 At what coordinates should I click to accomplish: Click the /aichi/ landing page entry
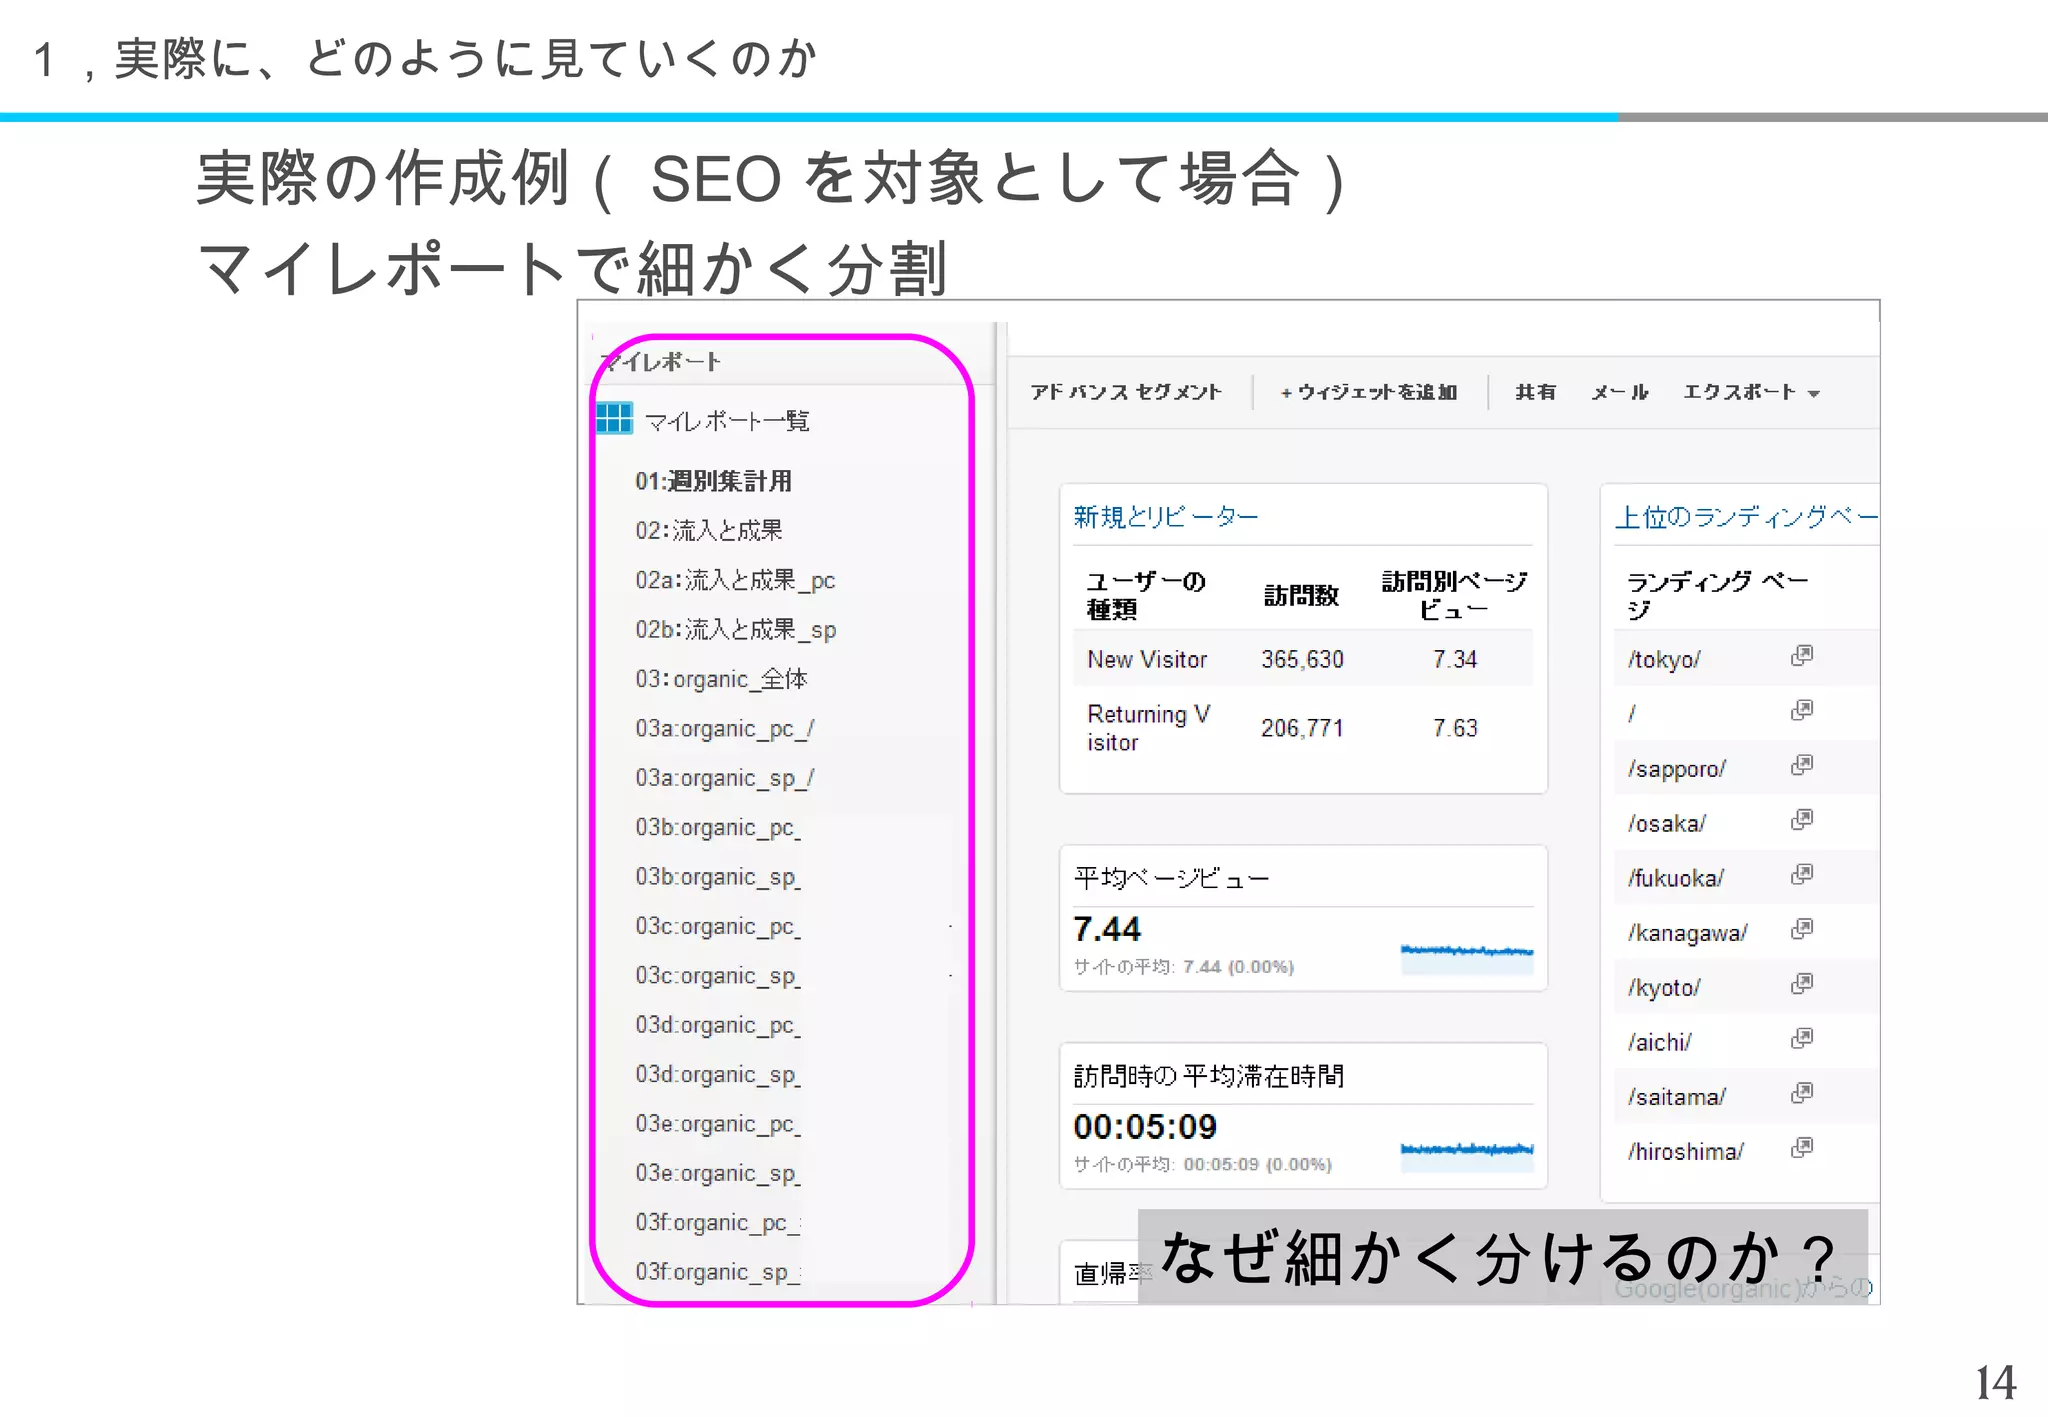coord(1660,1042)
